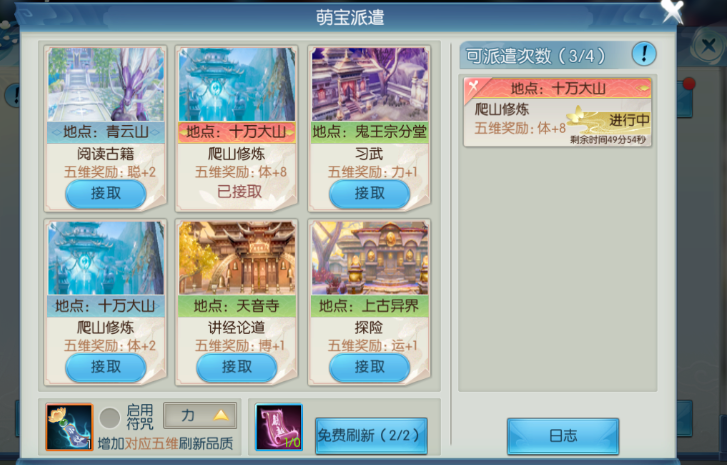727x465 pixels.
Task: Open the 日志 log button
Action: point(563,436)
